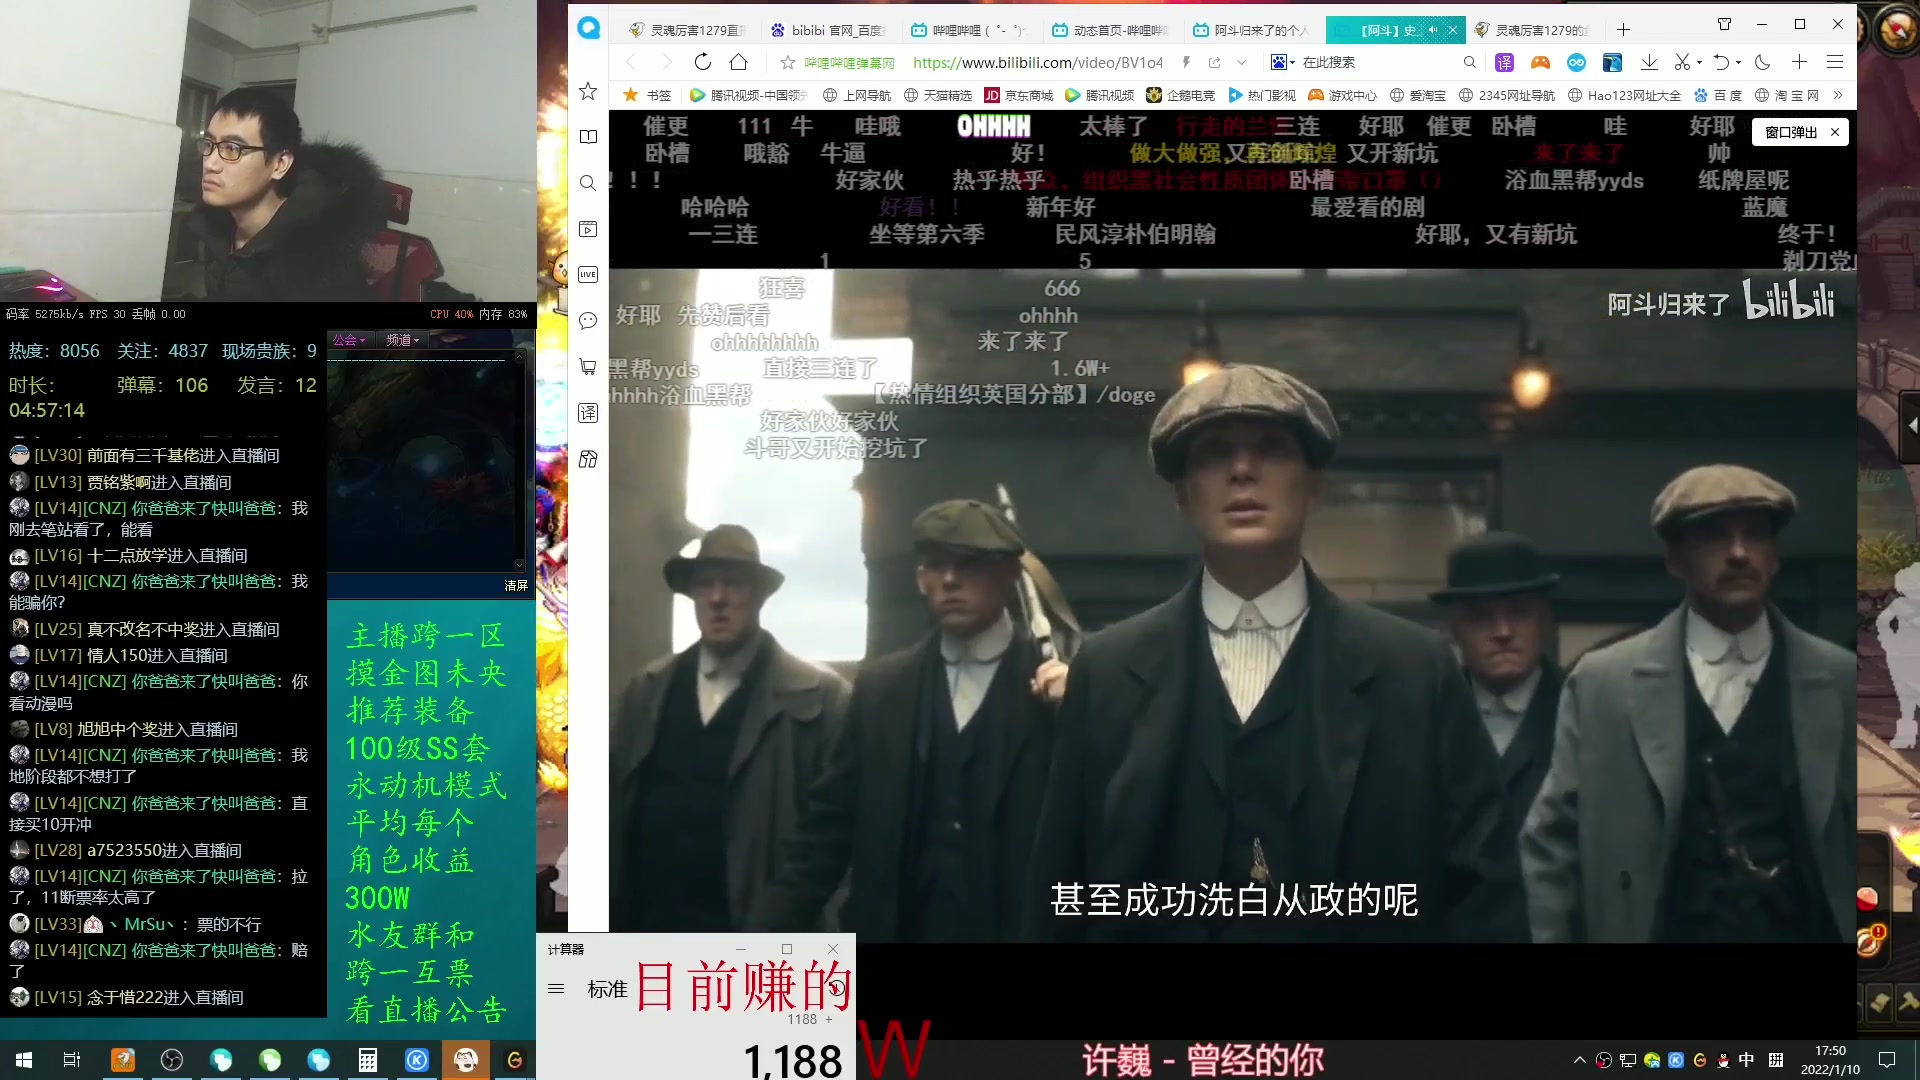
Task: Switch to bibibi 官网_百度 tab
Action: point(829,30)
